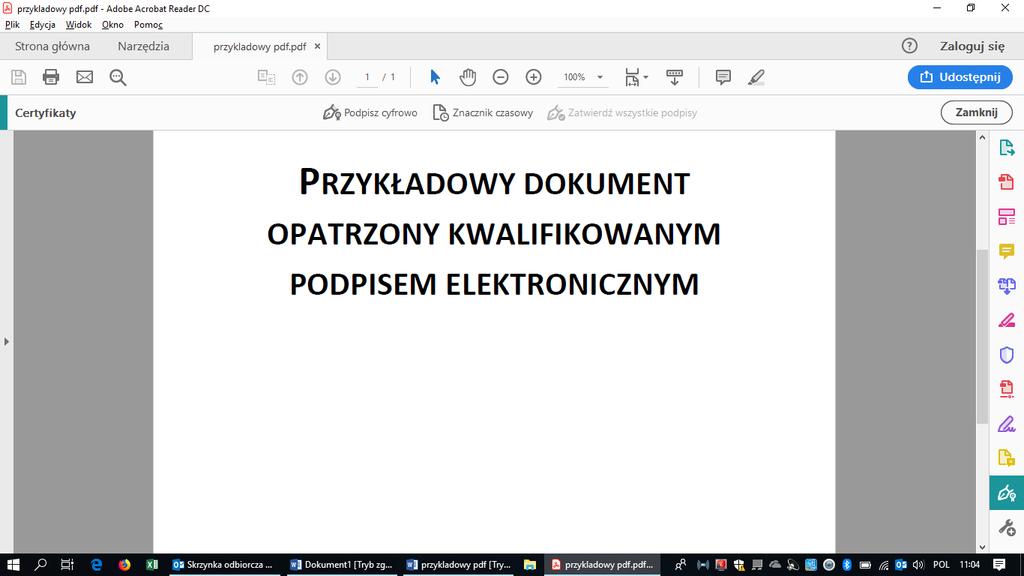This screenshot has width=1024, height=576.
Task: Open the fit page options icon
Action: click(636, 77)
